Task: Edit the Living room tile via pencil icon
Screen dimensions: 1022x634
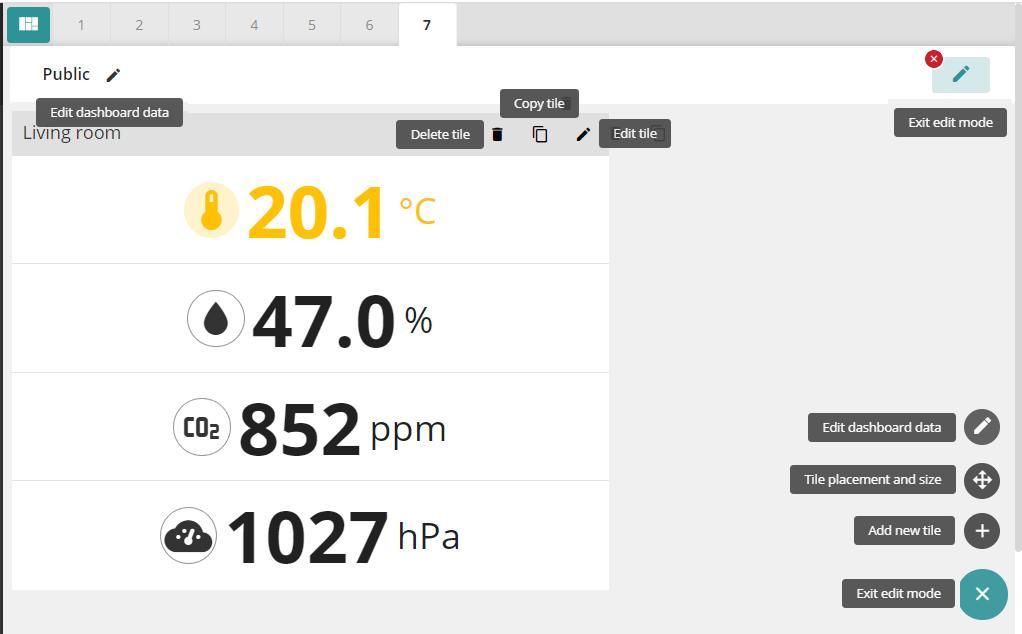Action: (583, 134)
